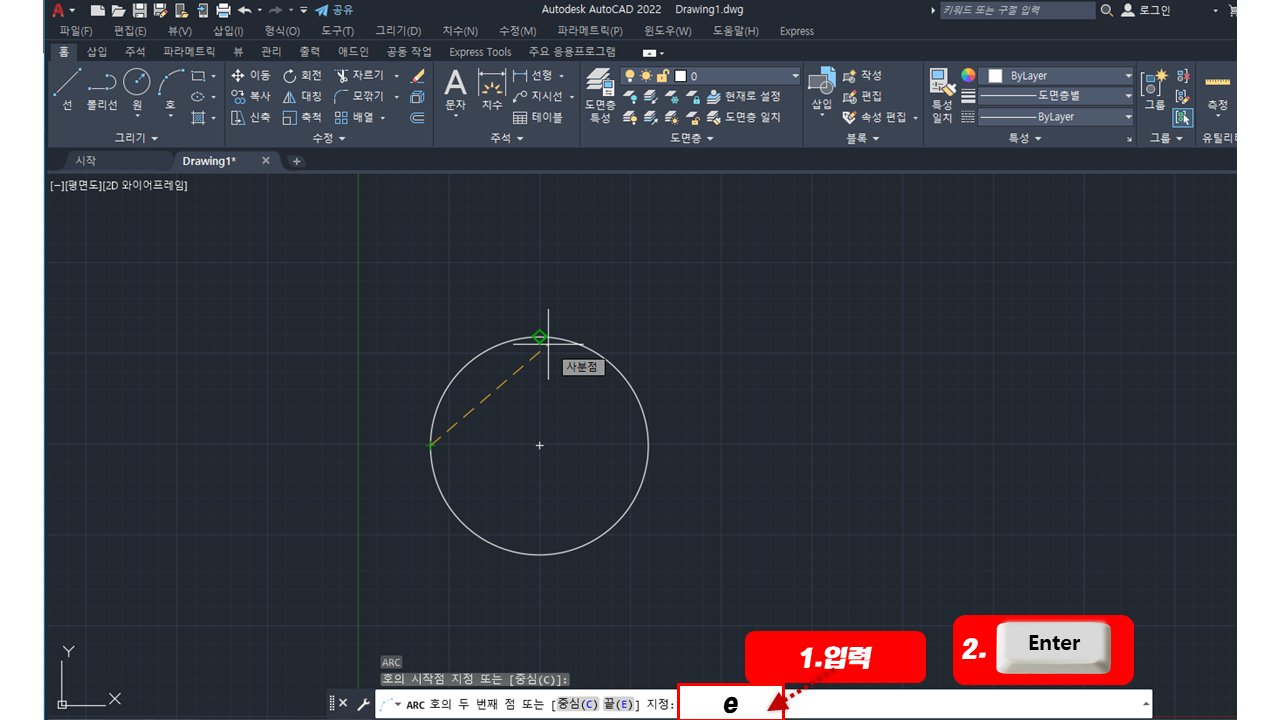Switch to the 삽입 ribbon tab

97,52
